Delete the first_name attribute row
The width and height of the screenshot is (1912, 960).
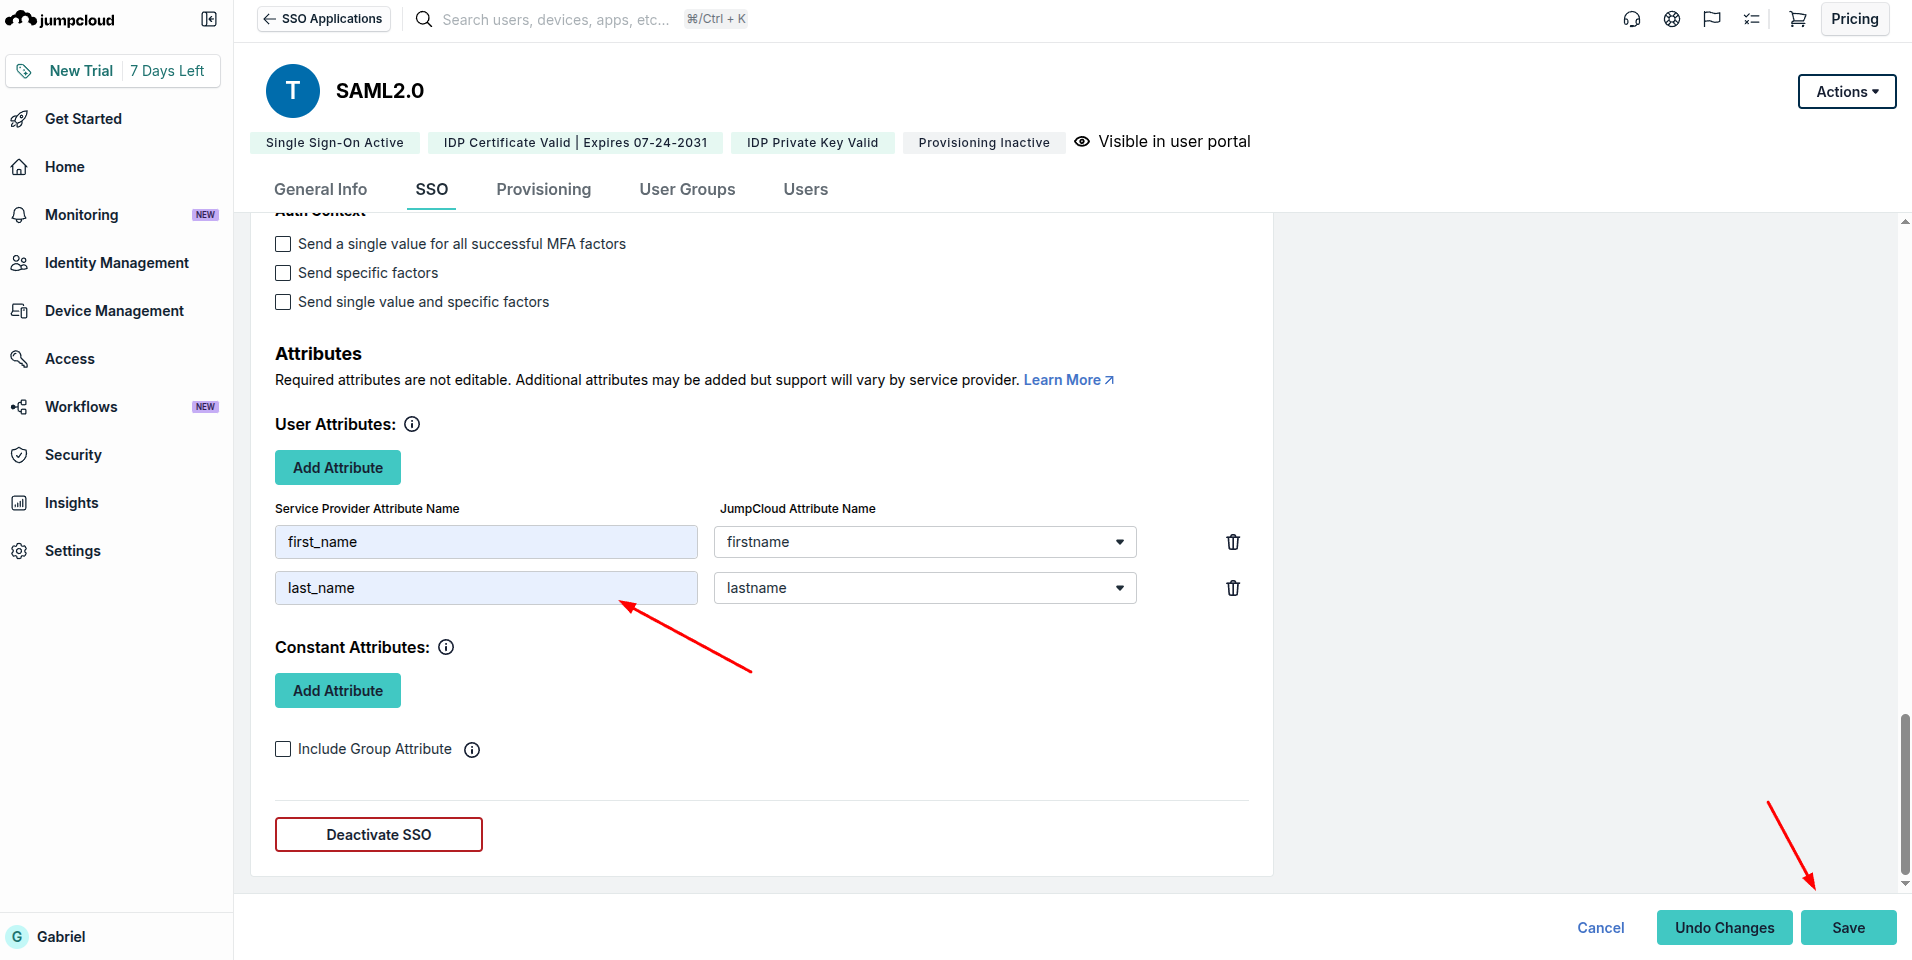pyautogui.click(x=1233, y=542)
